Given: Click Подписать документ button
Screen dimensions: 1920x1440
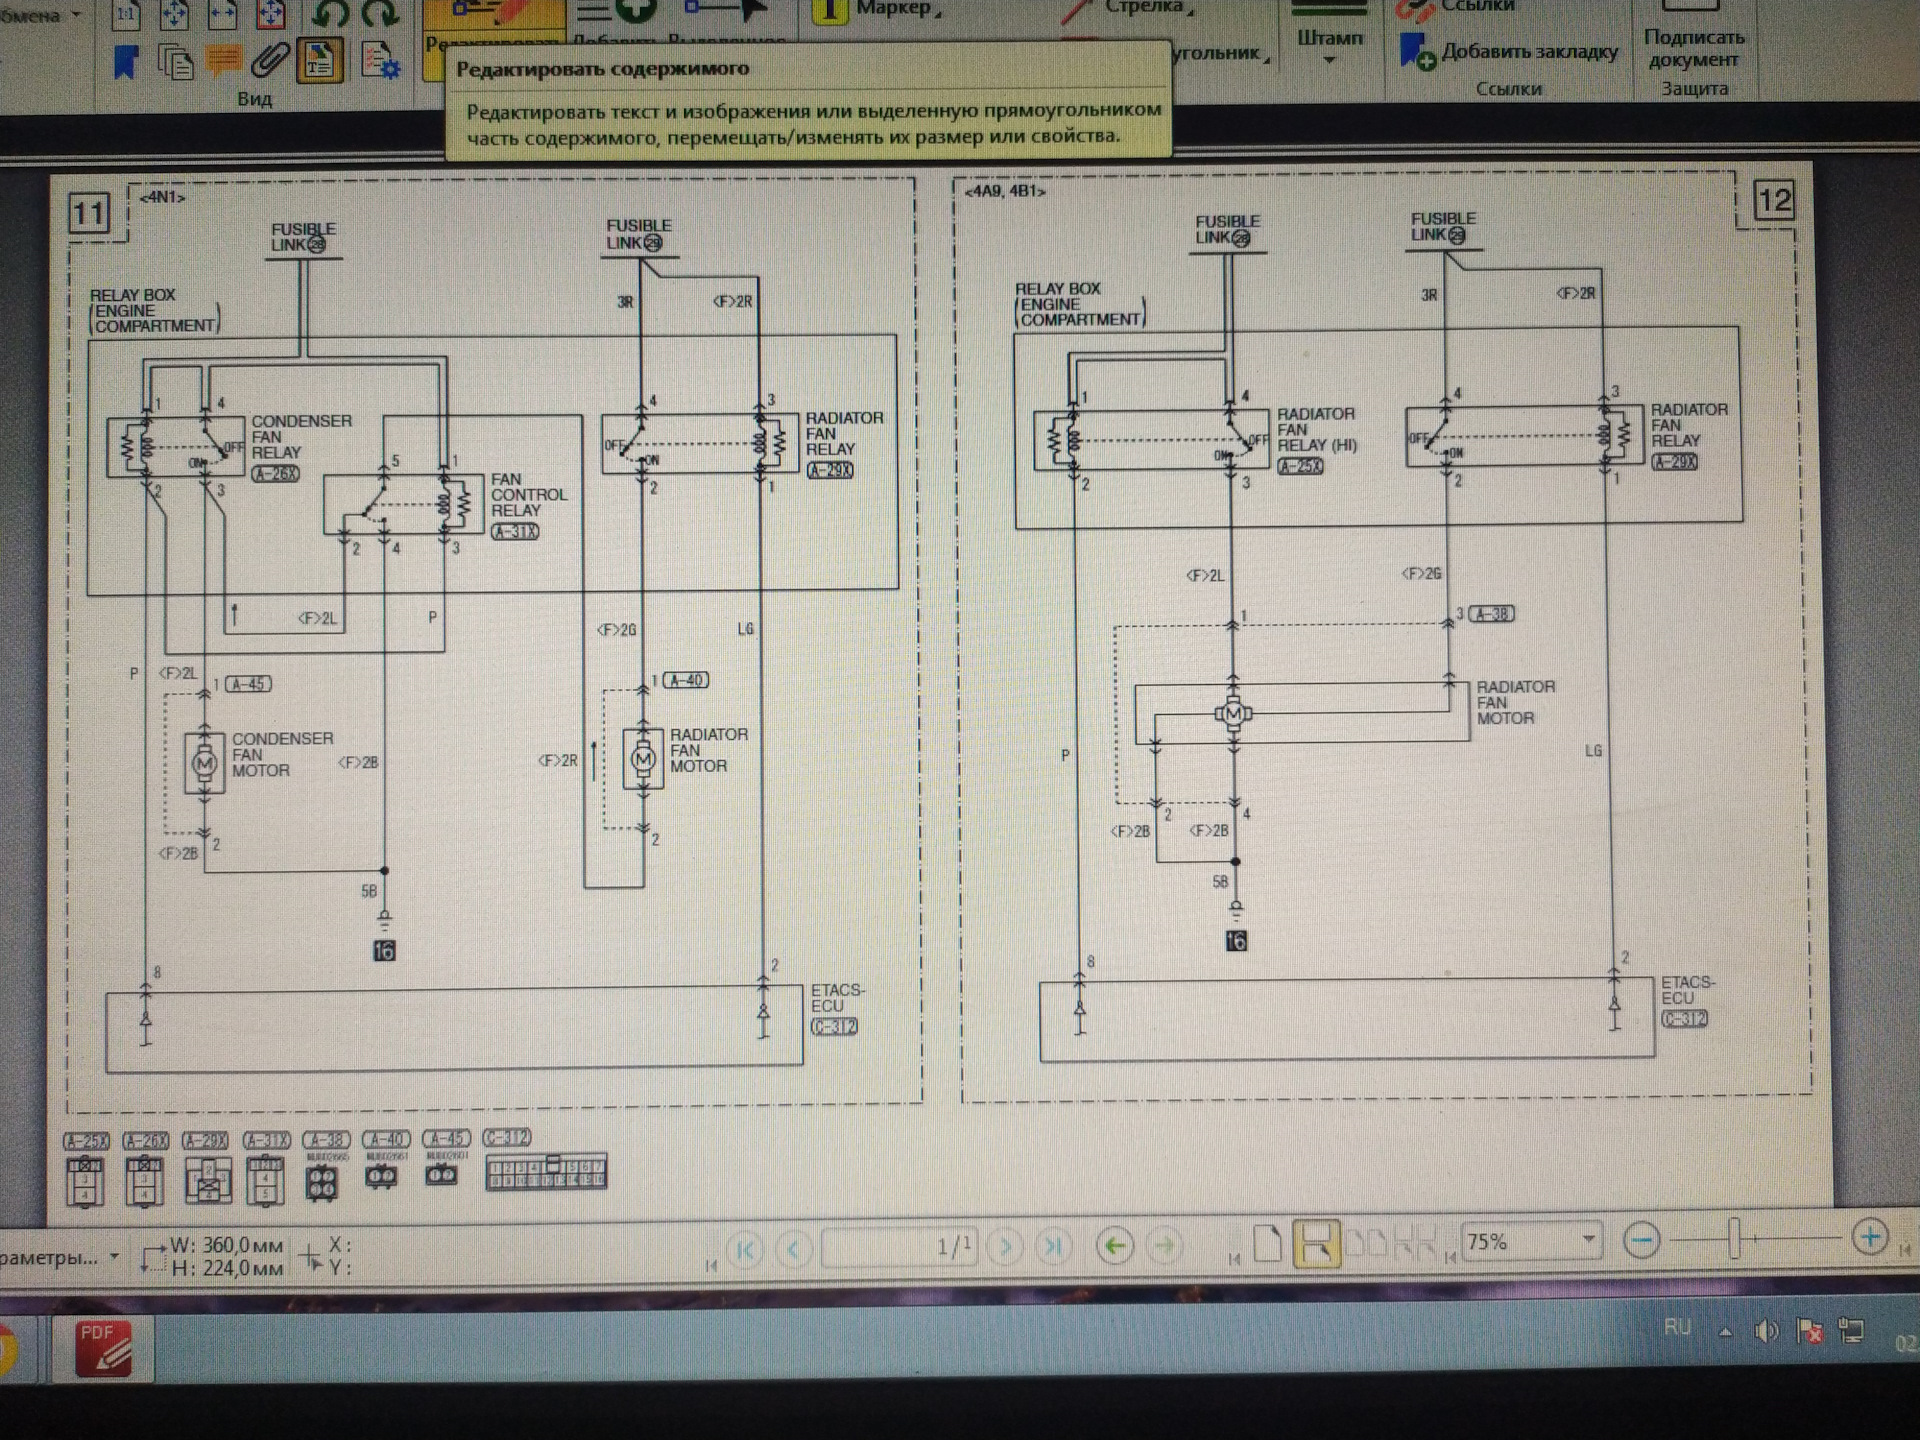Looking at the screenshot, I should click(1693, 47).
